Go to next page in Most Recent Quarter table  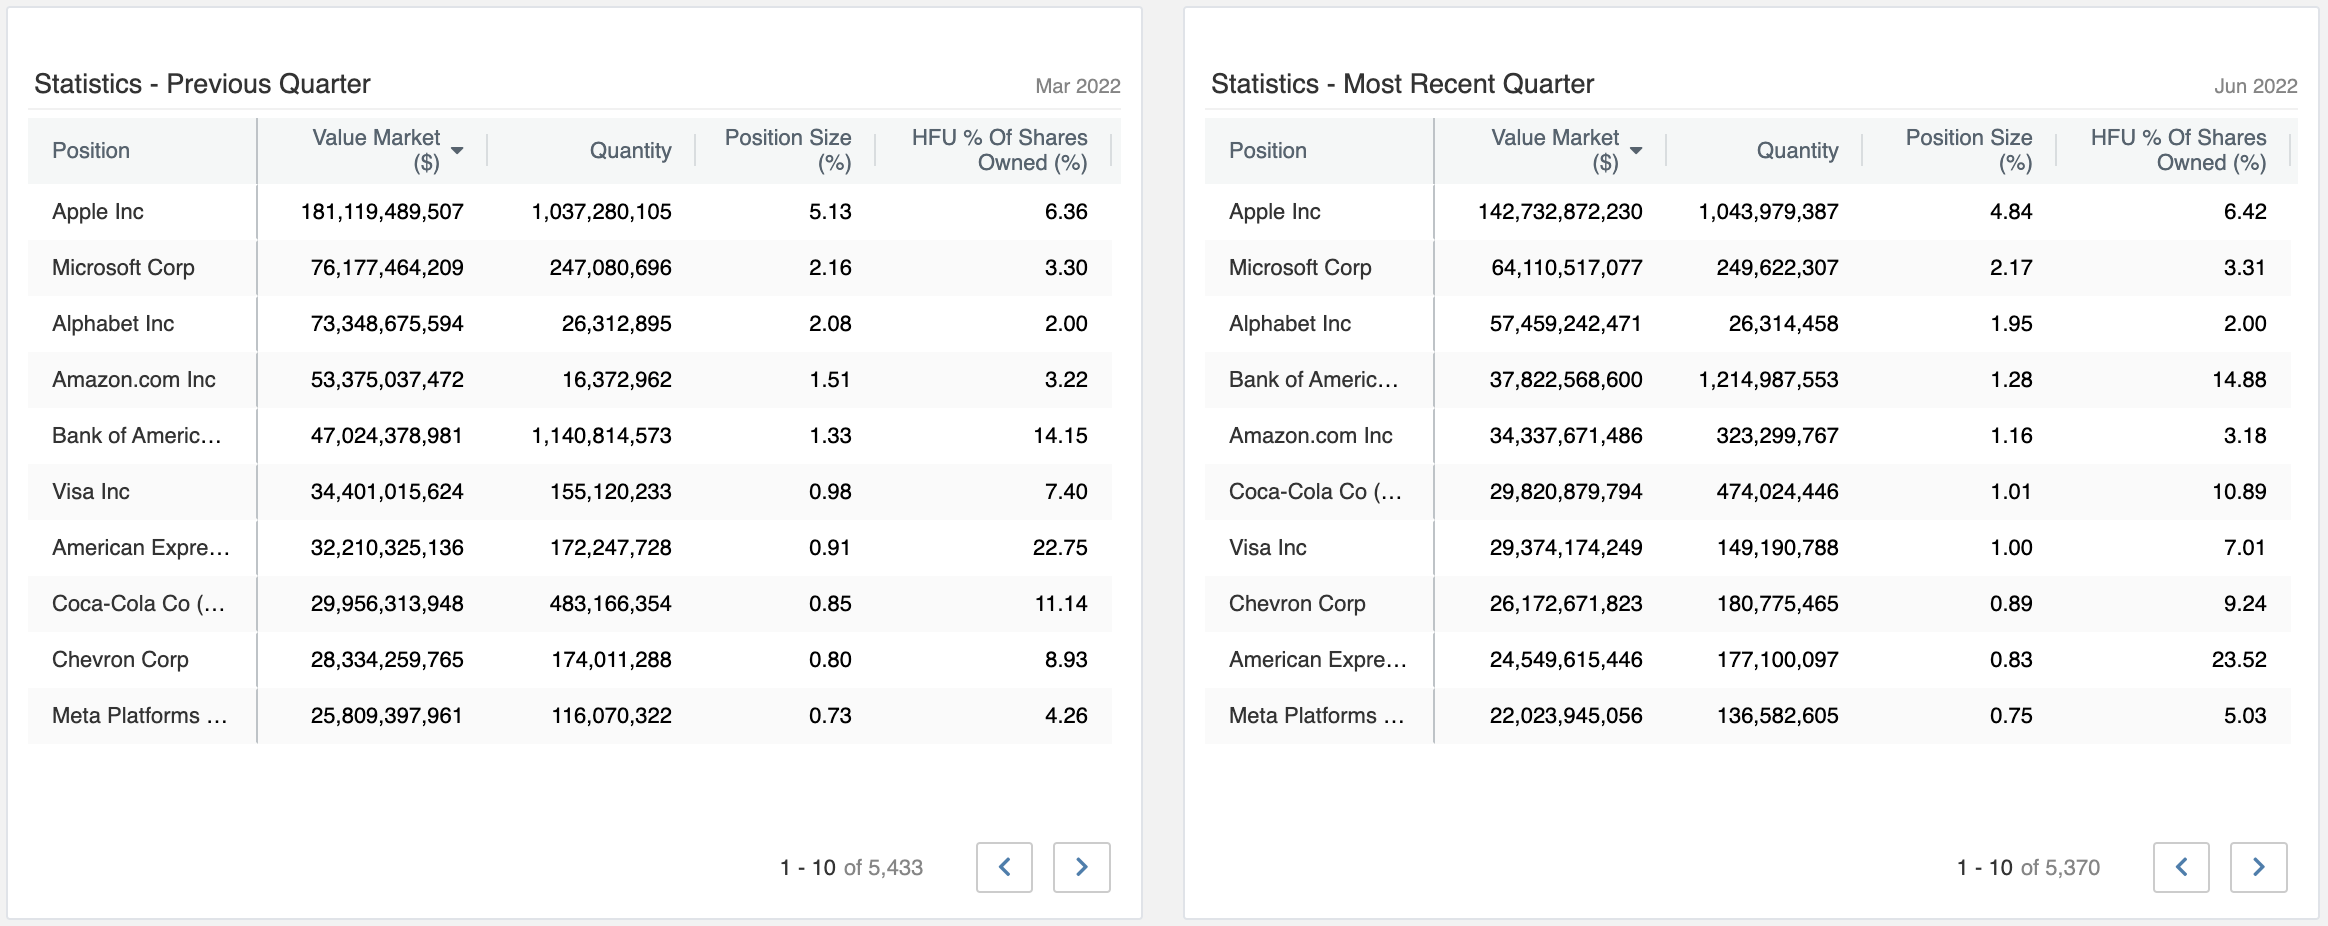click(x=2258, y=867)
